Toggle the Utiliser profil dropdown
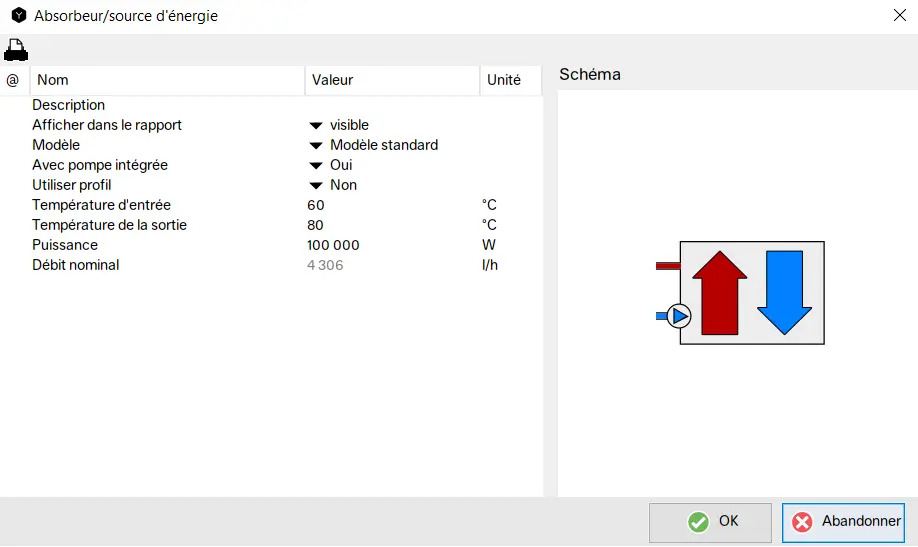918x547 pixels. 316,186
